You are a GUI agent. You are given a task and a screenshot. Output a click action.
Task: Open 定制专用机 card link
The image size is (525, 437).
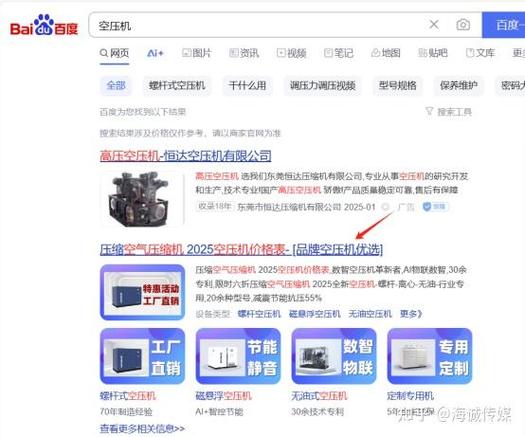410,396
